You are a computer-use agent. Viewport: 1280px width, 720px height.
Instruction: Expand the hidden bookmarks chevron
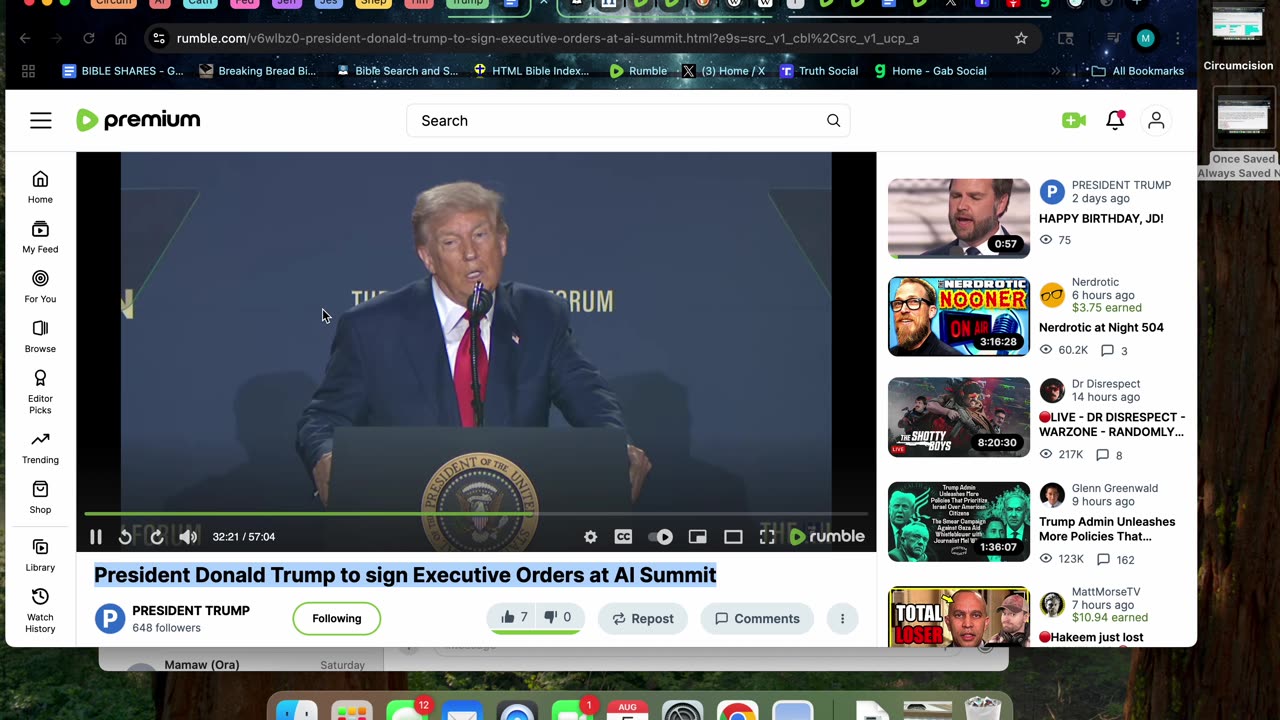pos(1055,71)
